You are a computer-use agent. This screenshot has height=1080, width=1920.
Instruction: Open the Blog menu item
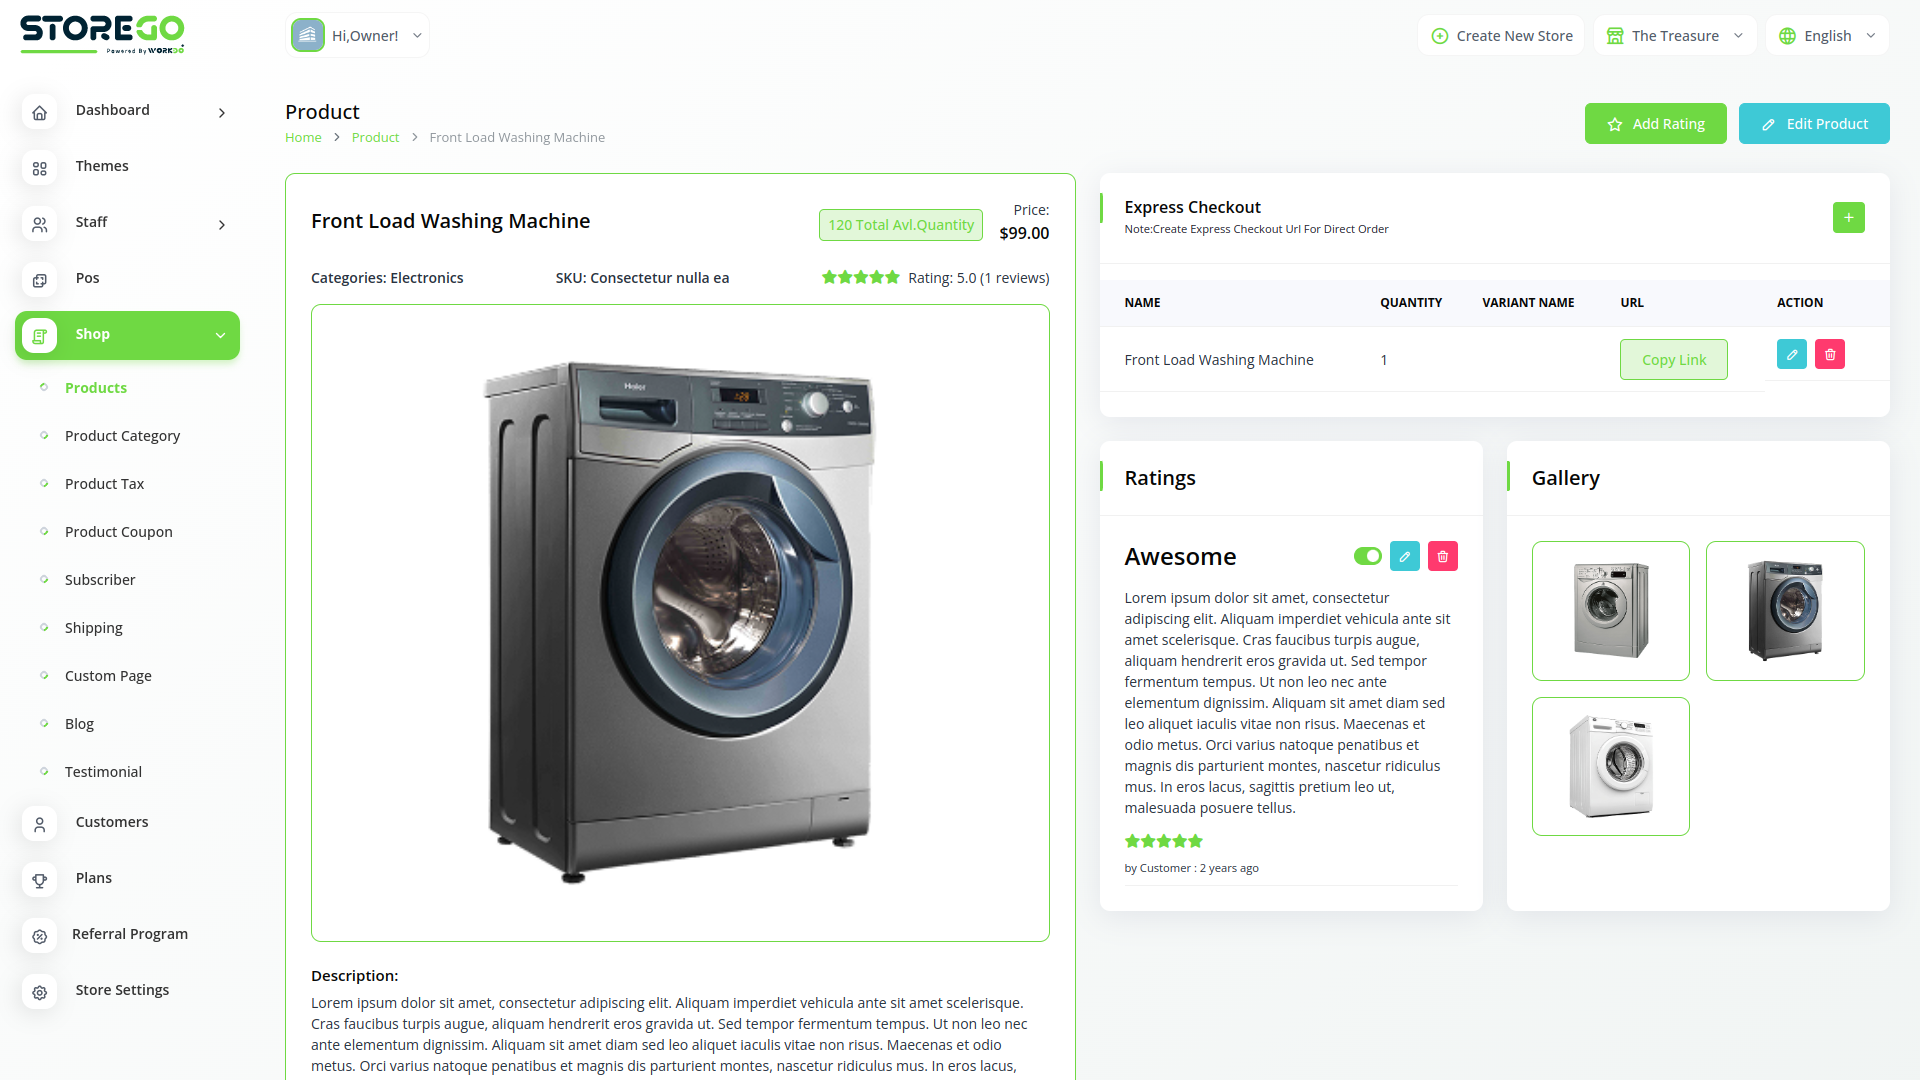(x=79, y=723)
